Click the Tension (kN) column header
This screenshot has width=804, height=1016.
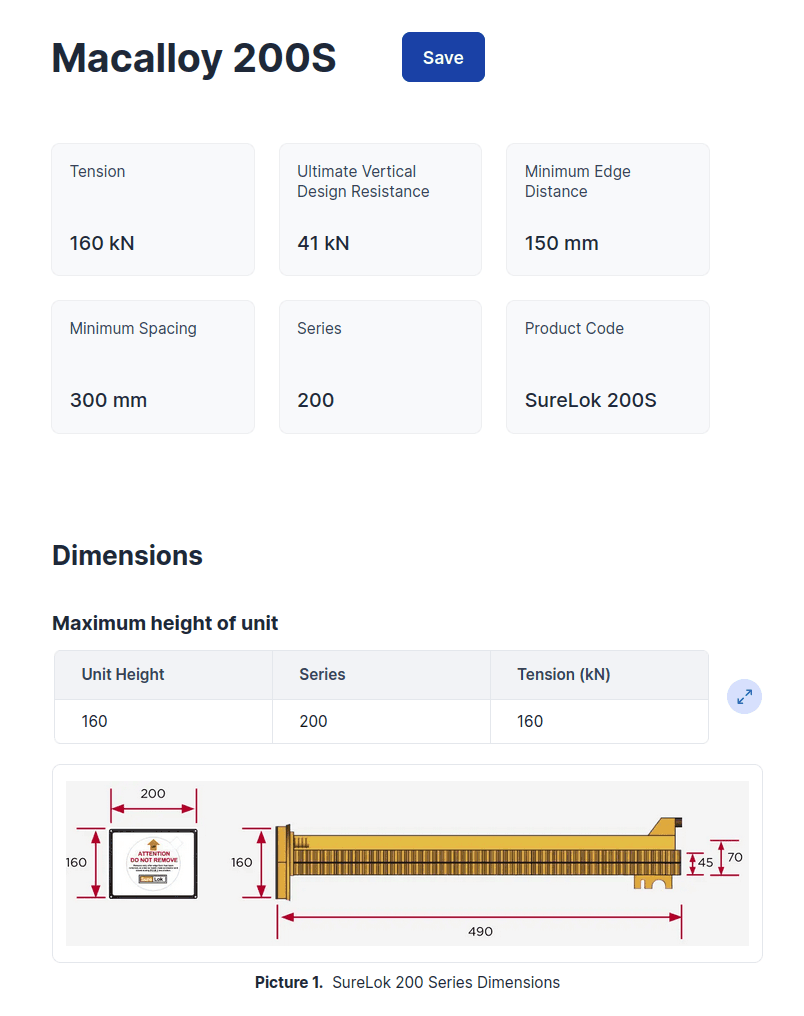[x=599, y=675]
